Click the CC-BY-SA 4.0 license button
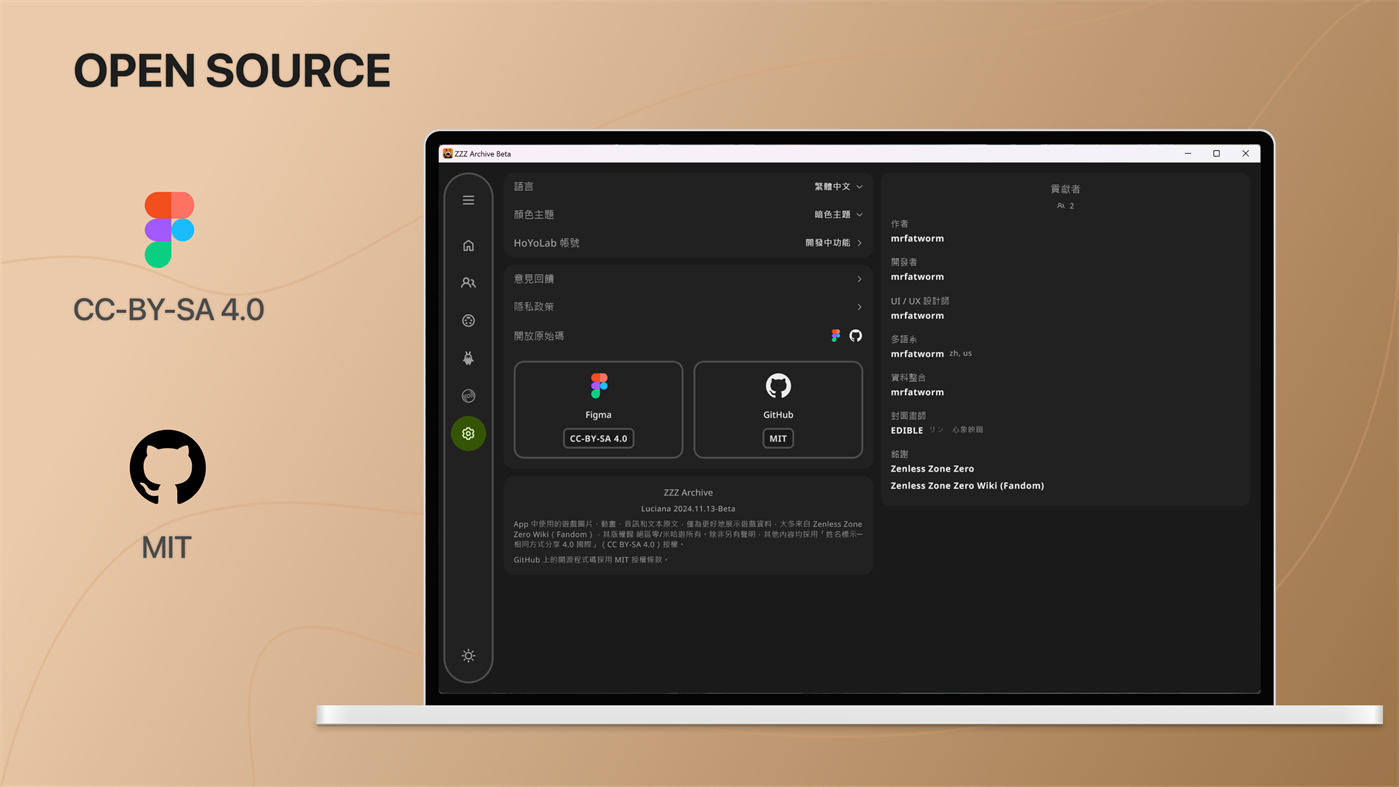The height and width of the screenshot is (787, 1399). point(598,437)
